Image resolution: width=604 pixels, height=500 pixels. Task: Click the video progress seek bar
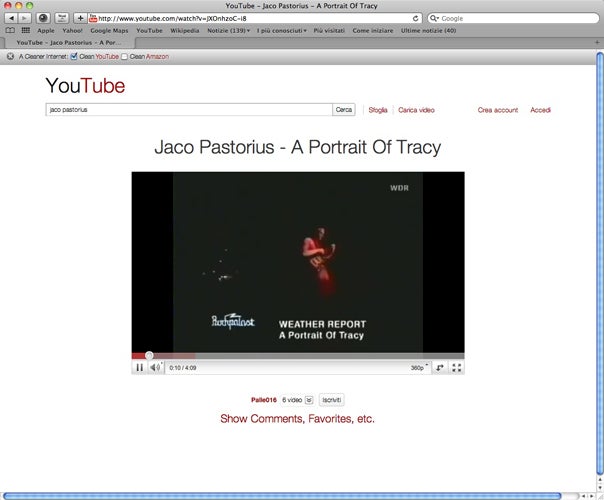pos(300,355)
